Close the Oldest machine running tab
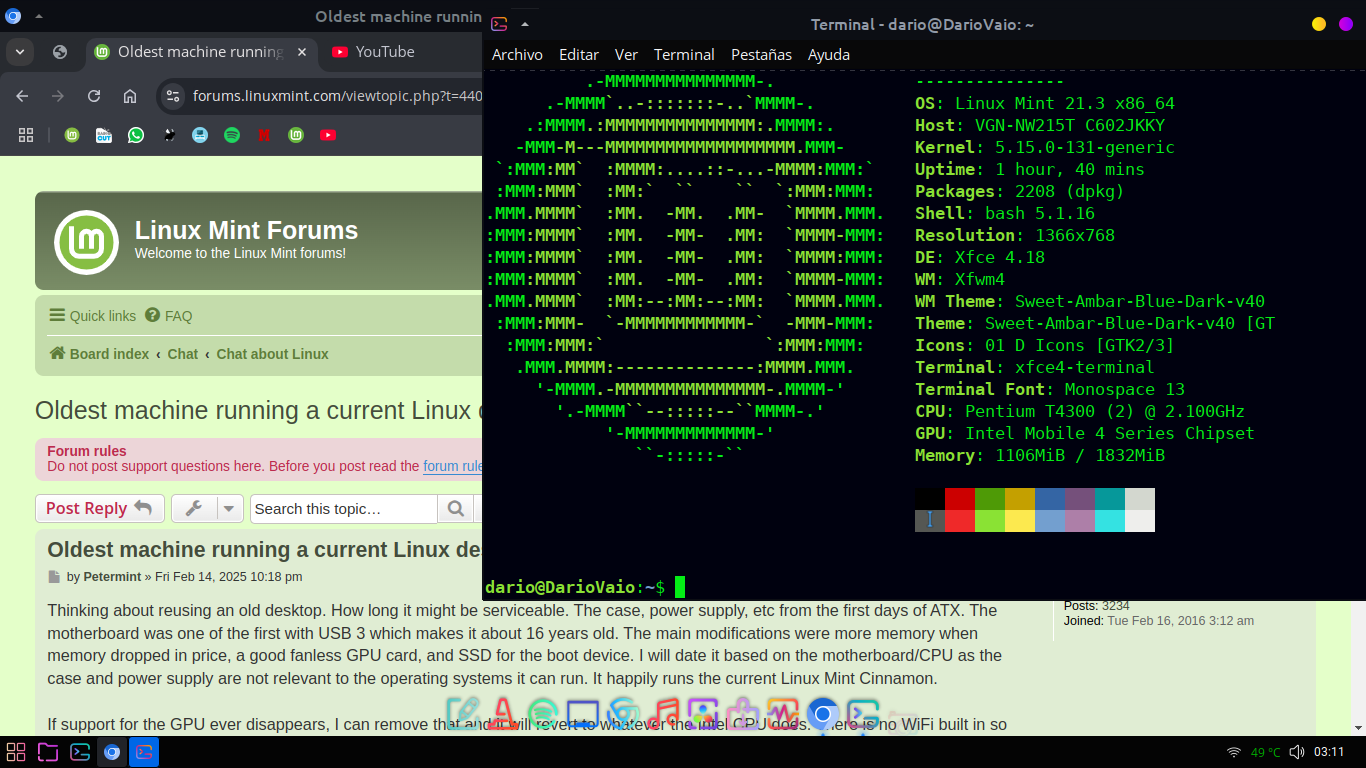 [302, 52]
